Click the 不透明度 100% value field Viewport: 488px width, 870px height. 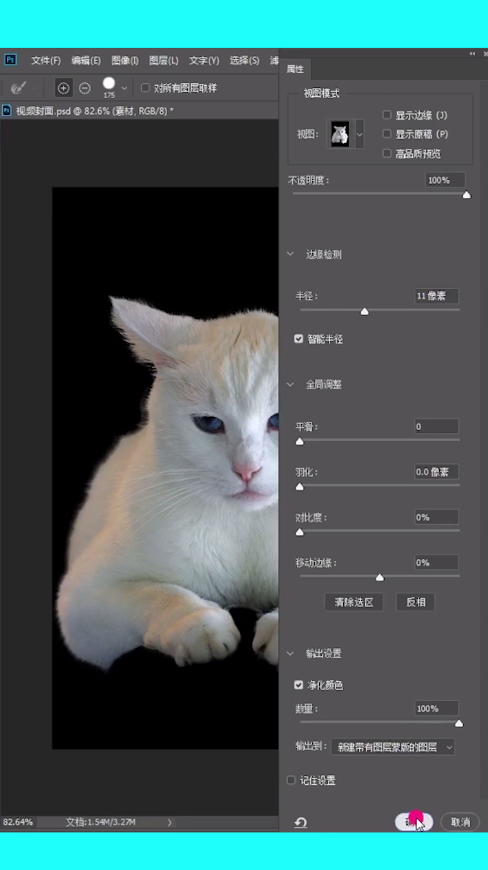coord(445,180)
